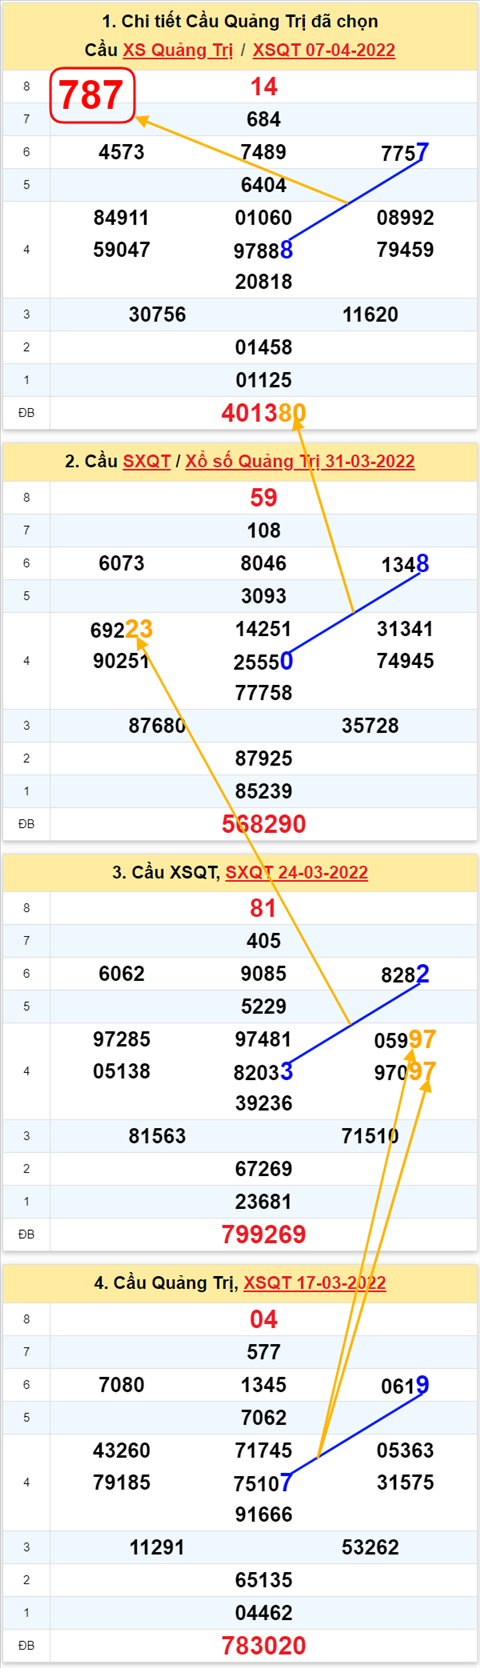Select the number 75107
Viewport: 480px width, 1668px height.
click(x=264, y=1483)
